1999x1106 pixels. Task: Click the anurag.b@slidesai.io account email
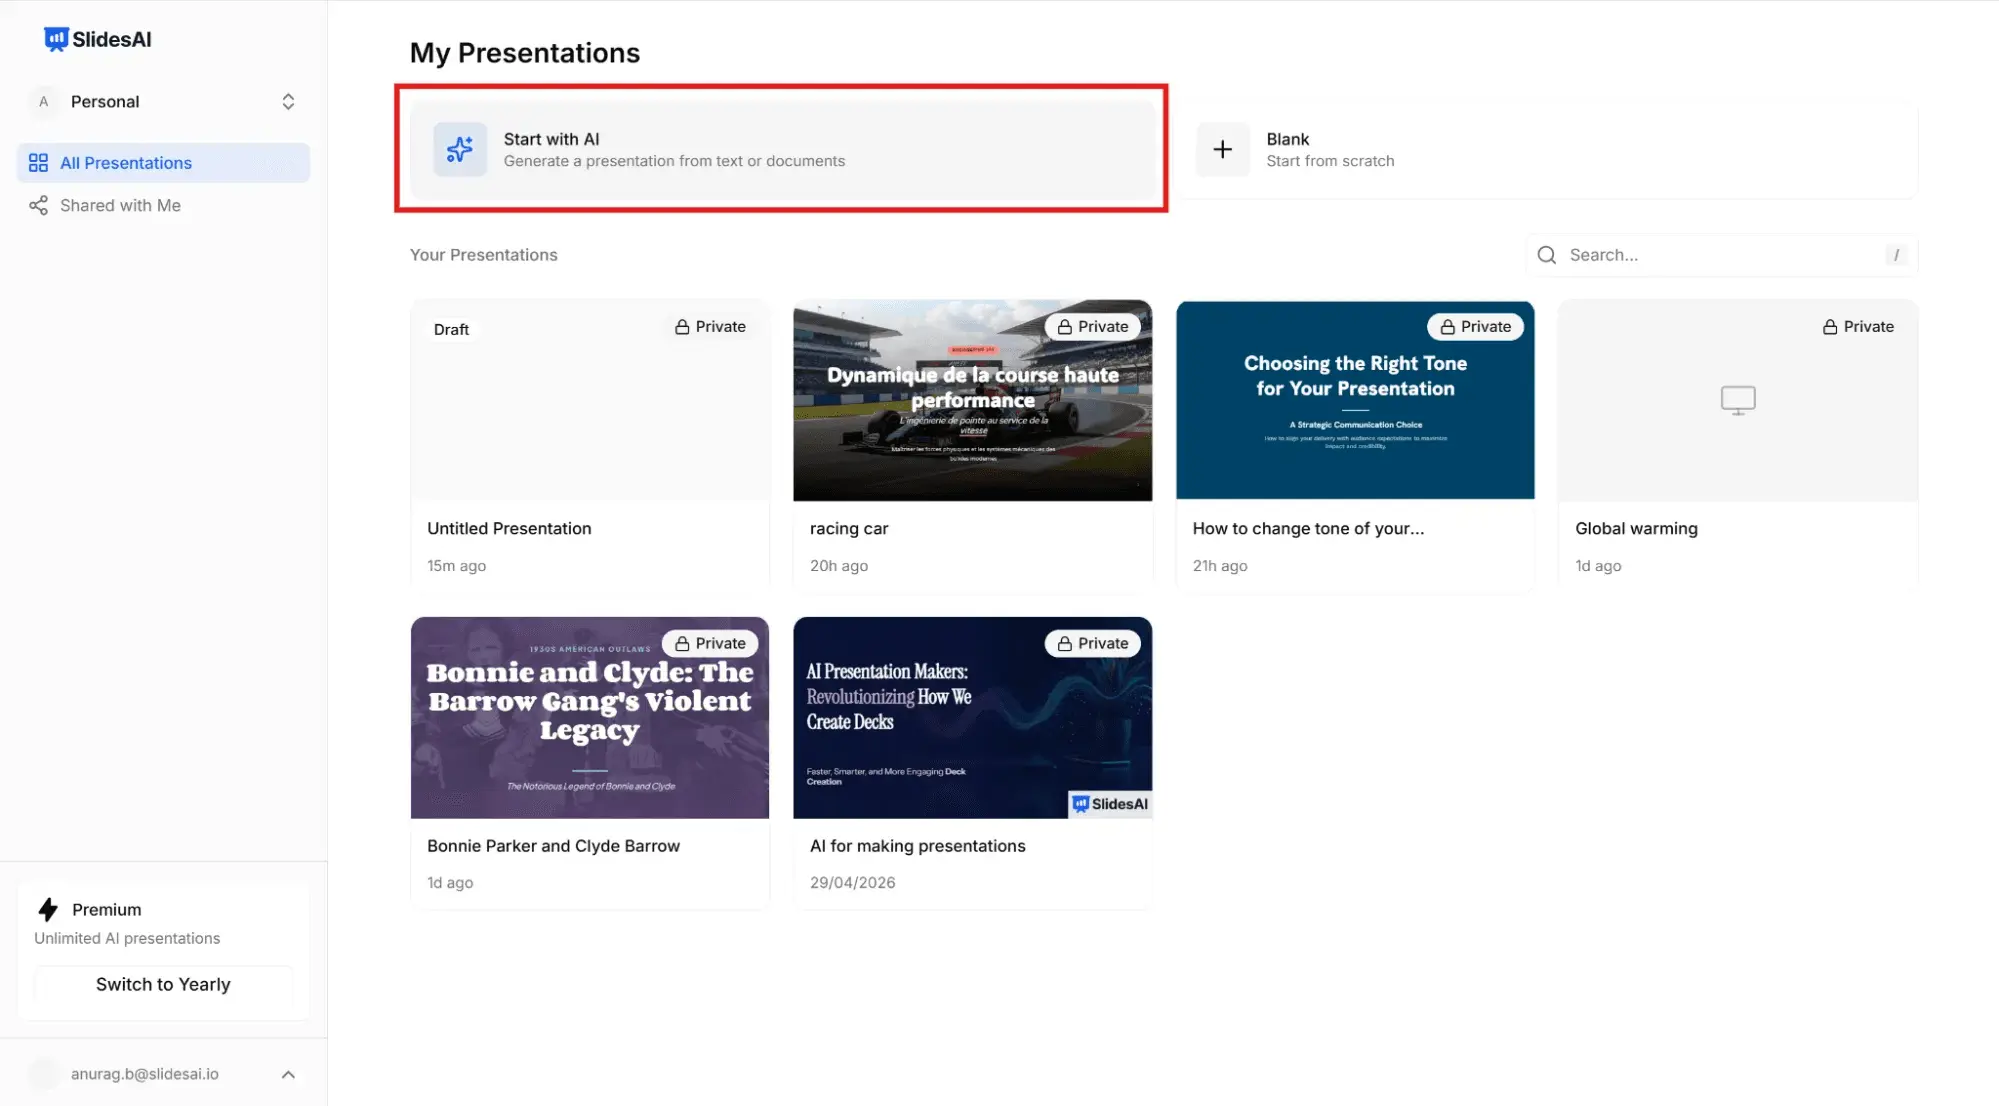[x=145, y=1074]
